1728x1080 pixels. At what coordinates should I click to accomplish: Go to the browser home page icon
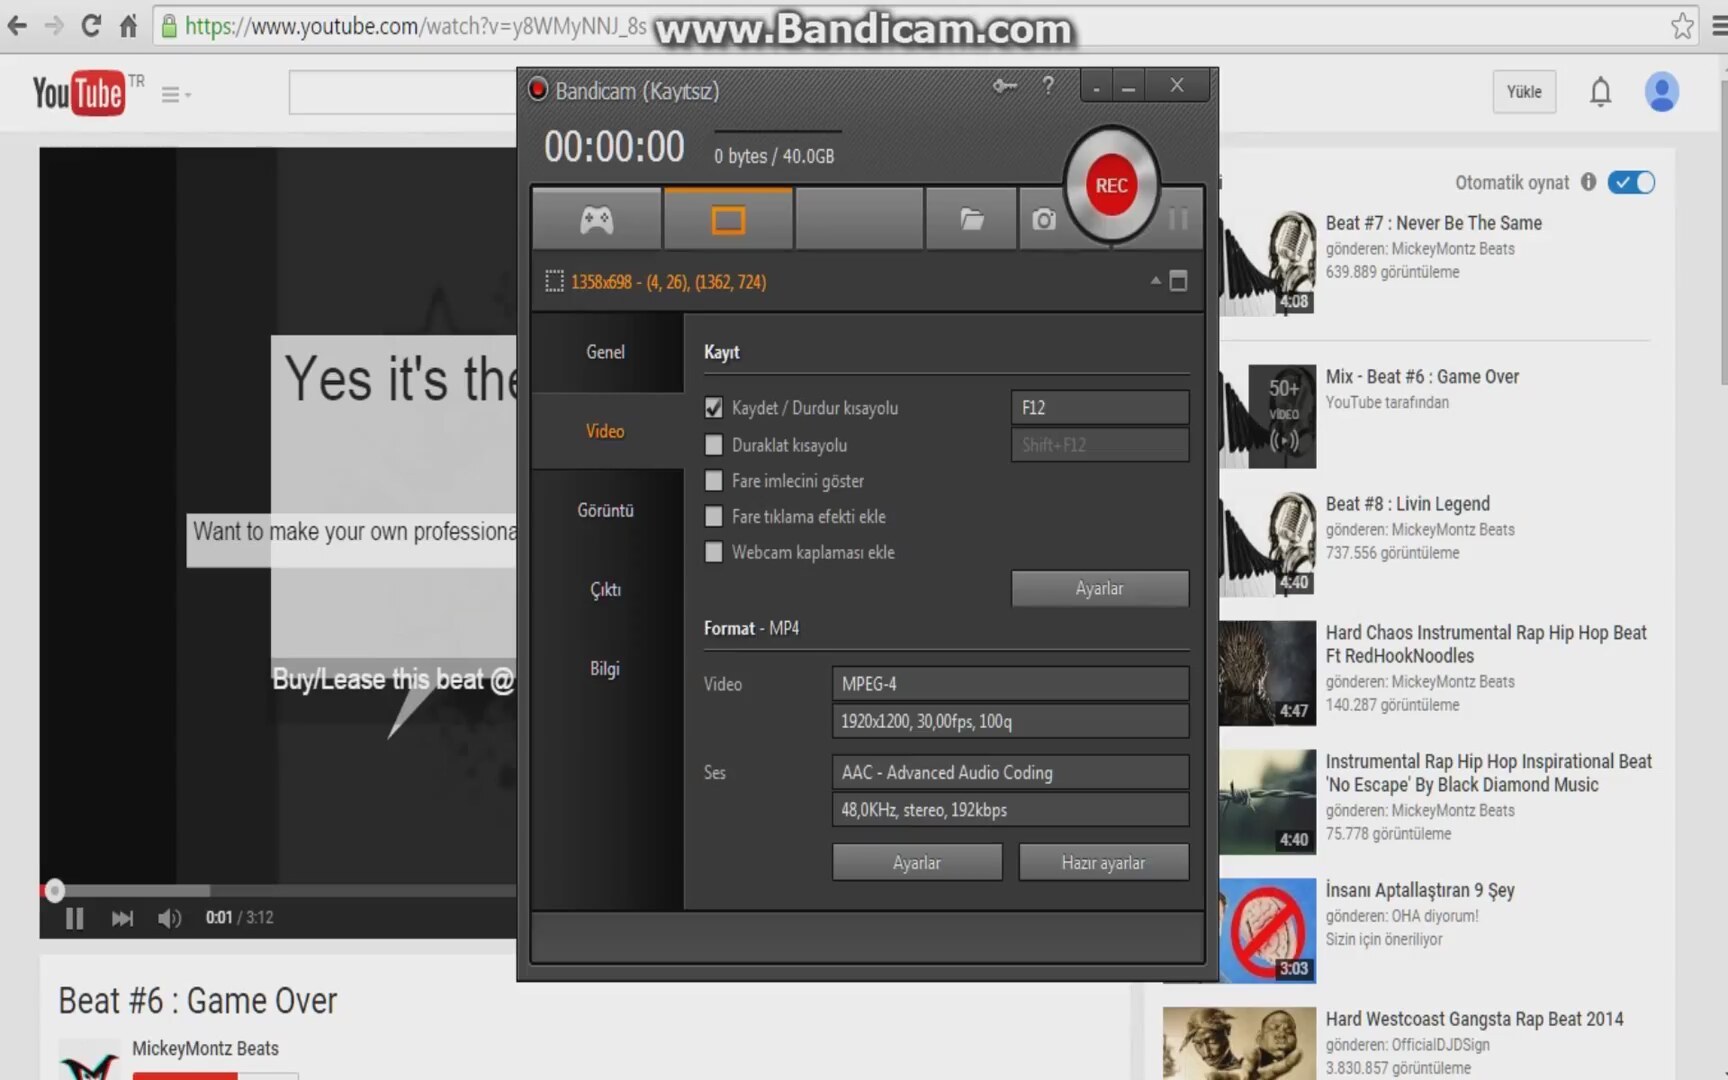point(128,26)
